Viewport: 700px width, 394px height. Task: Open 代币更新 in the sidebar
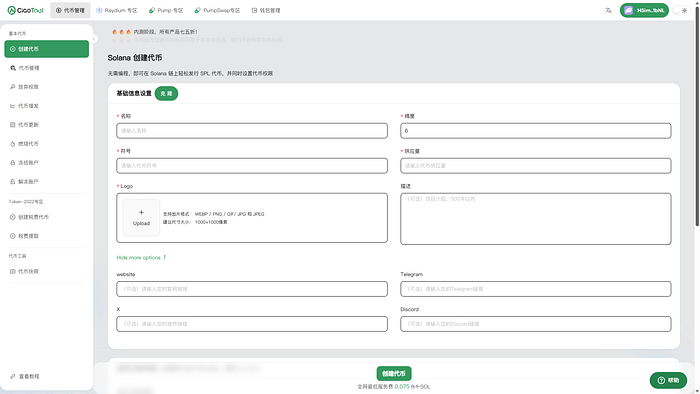coord(46,125)
